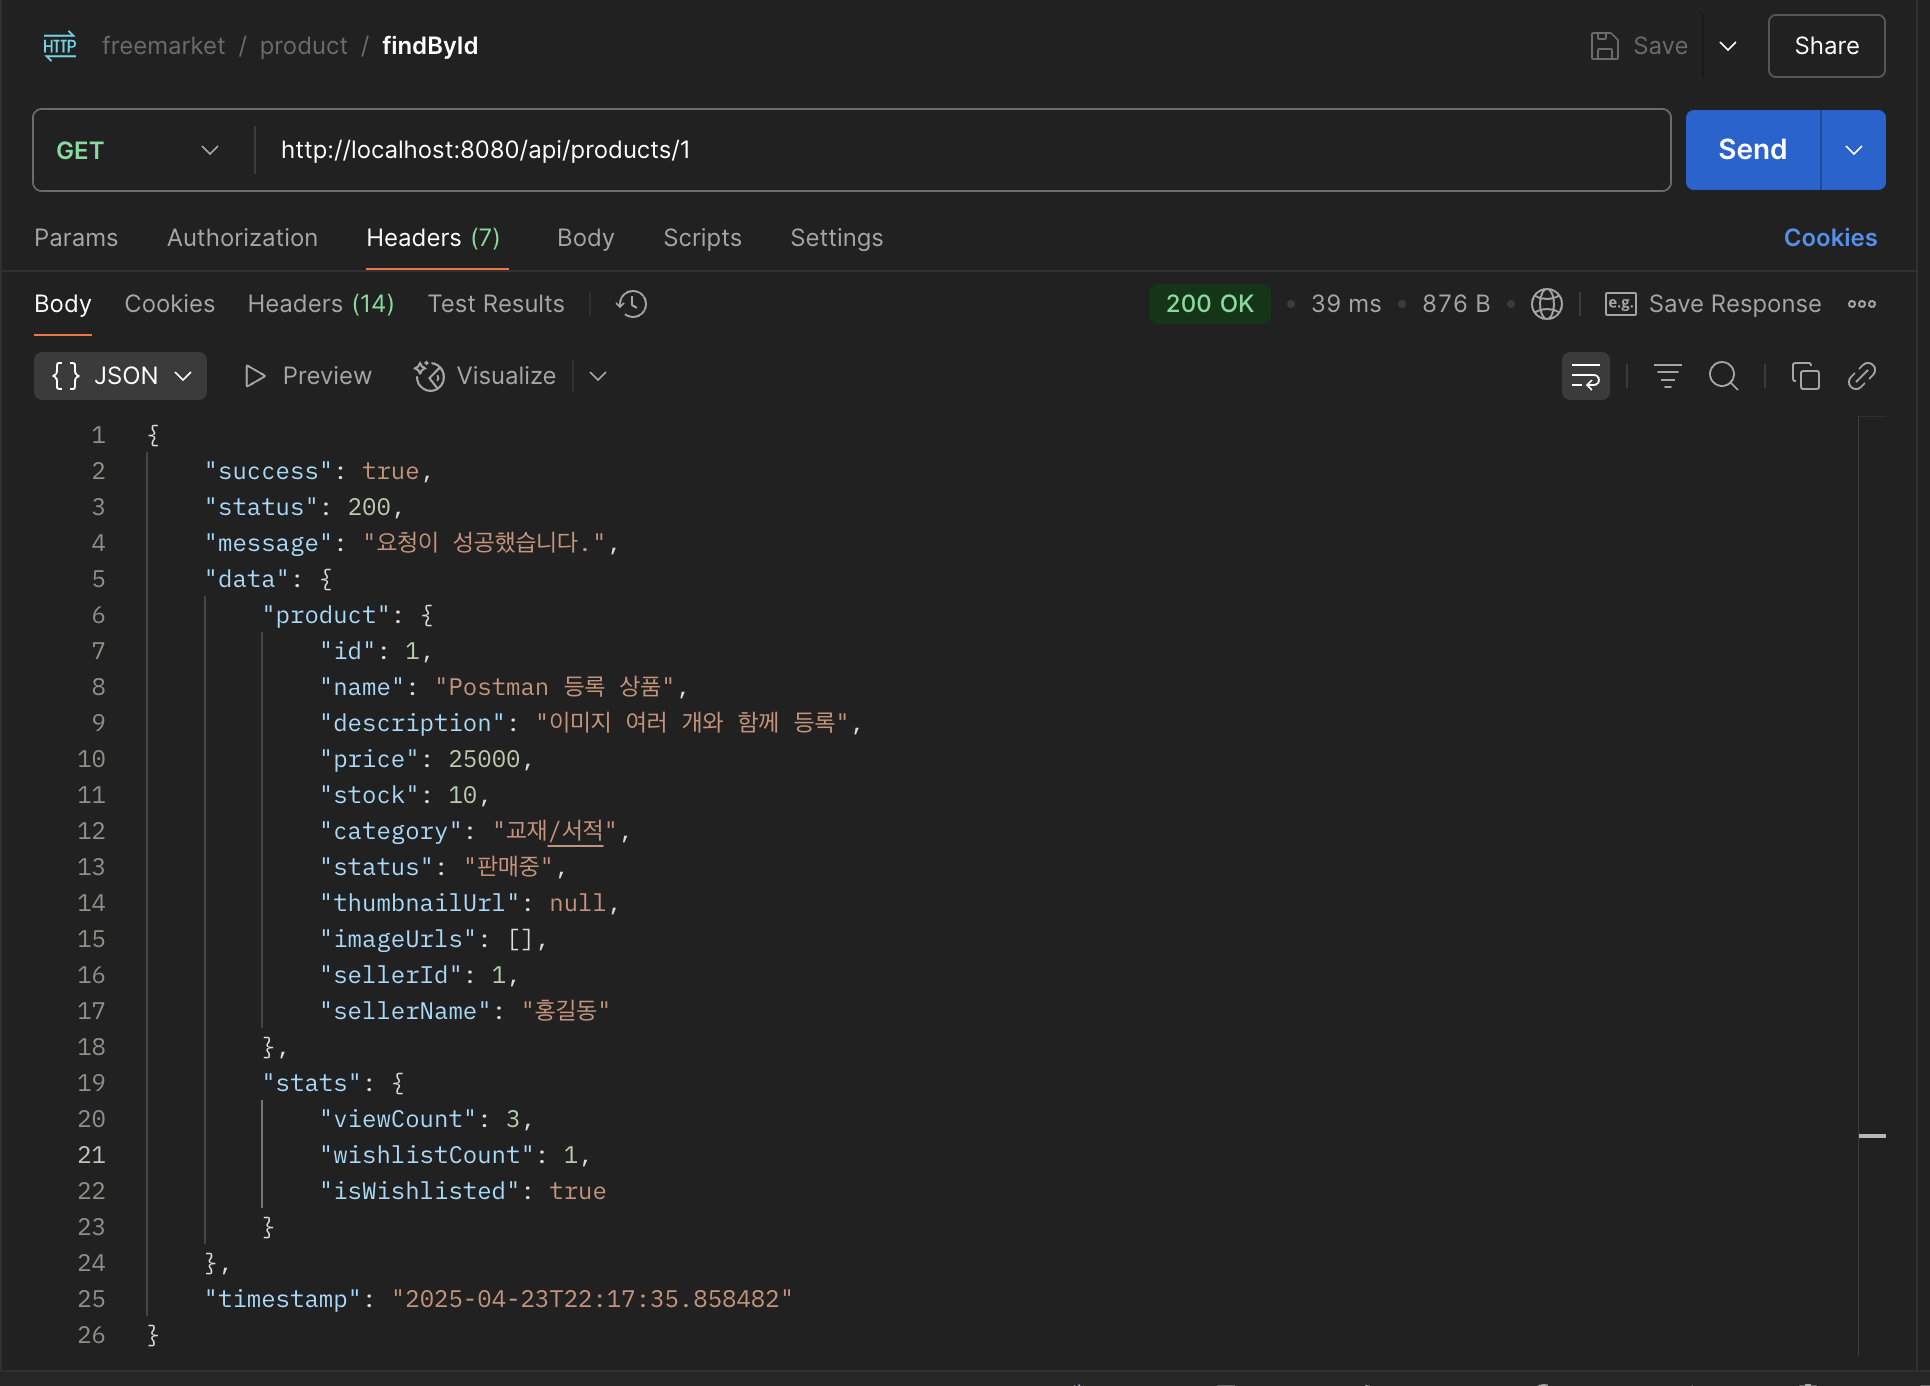Click the network globe icon
The width and height of the screenshot is (1930, 1386).
pos(1546,304)
